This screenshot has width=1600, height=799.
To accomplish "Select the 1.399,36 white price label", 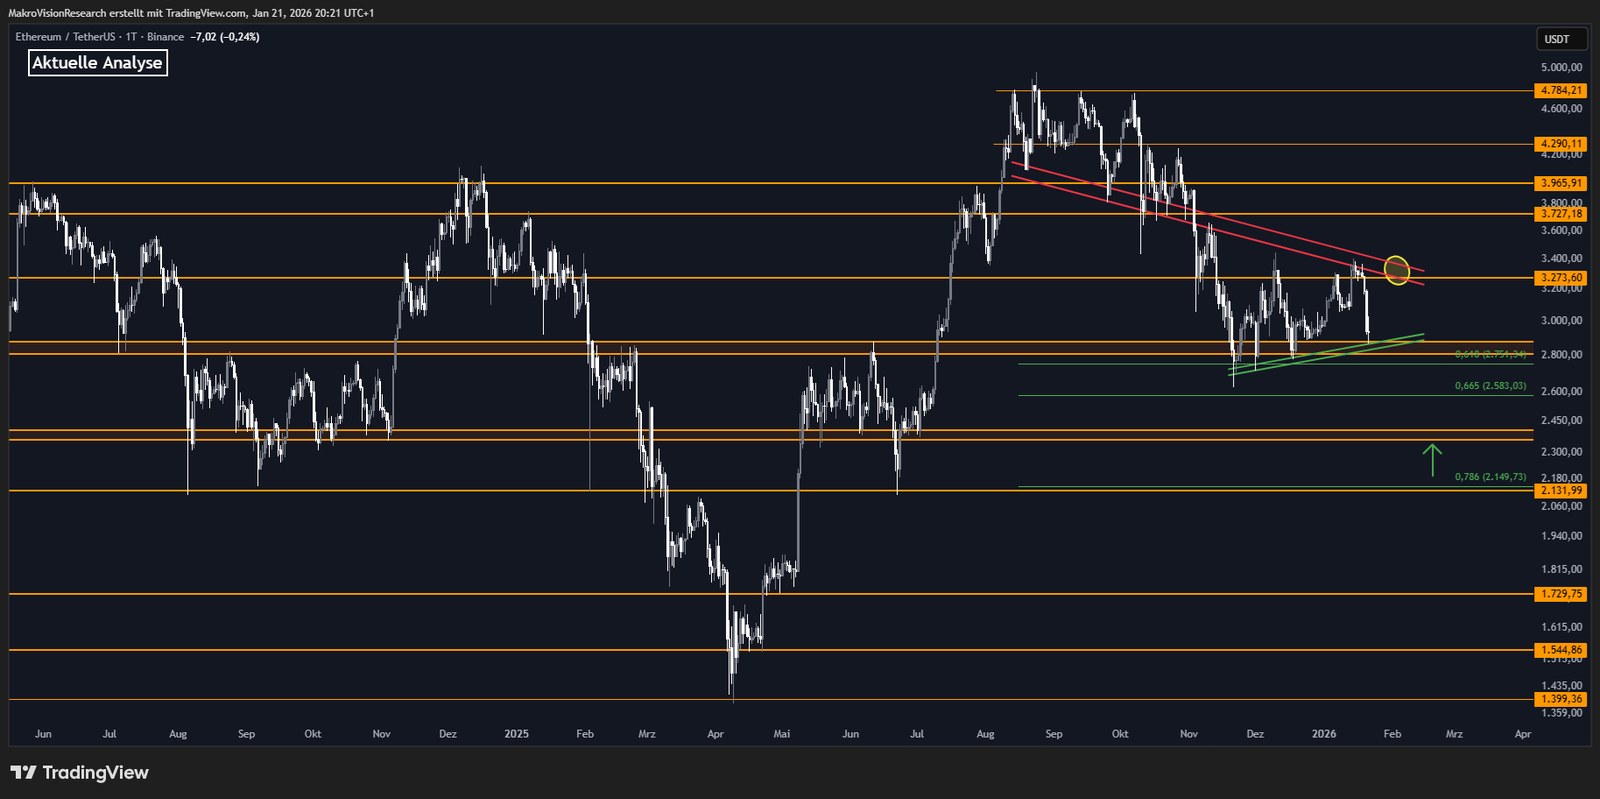I will (x=1561, y=699).
